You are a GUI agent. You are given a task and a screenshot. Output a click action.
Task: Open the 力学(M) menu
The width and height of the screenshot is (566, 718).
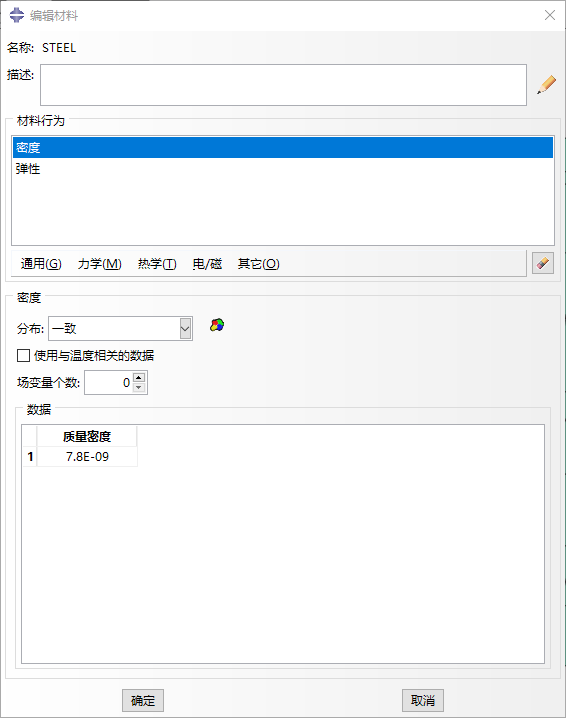99,264
